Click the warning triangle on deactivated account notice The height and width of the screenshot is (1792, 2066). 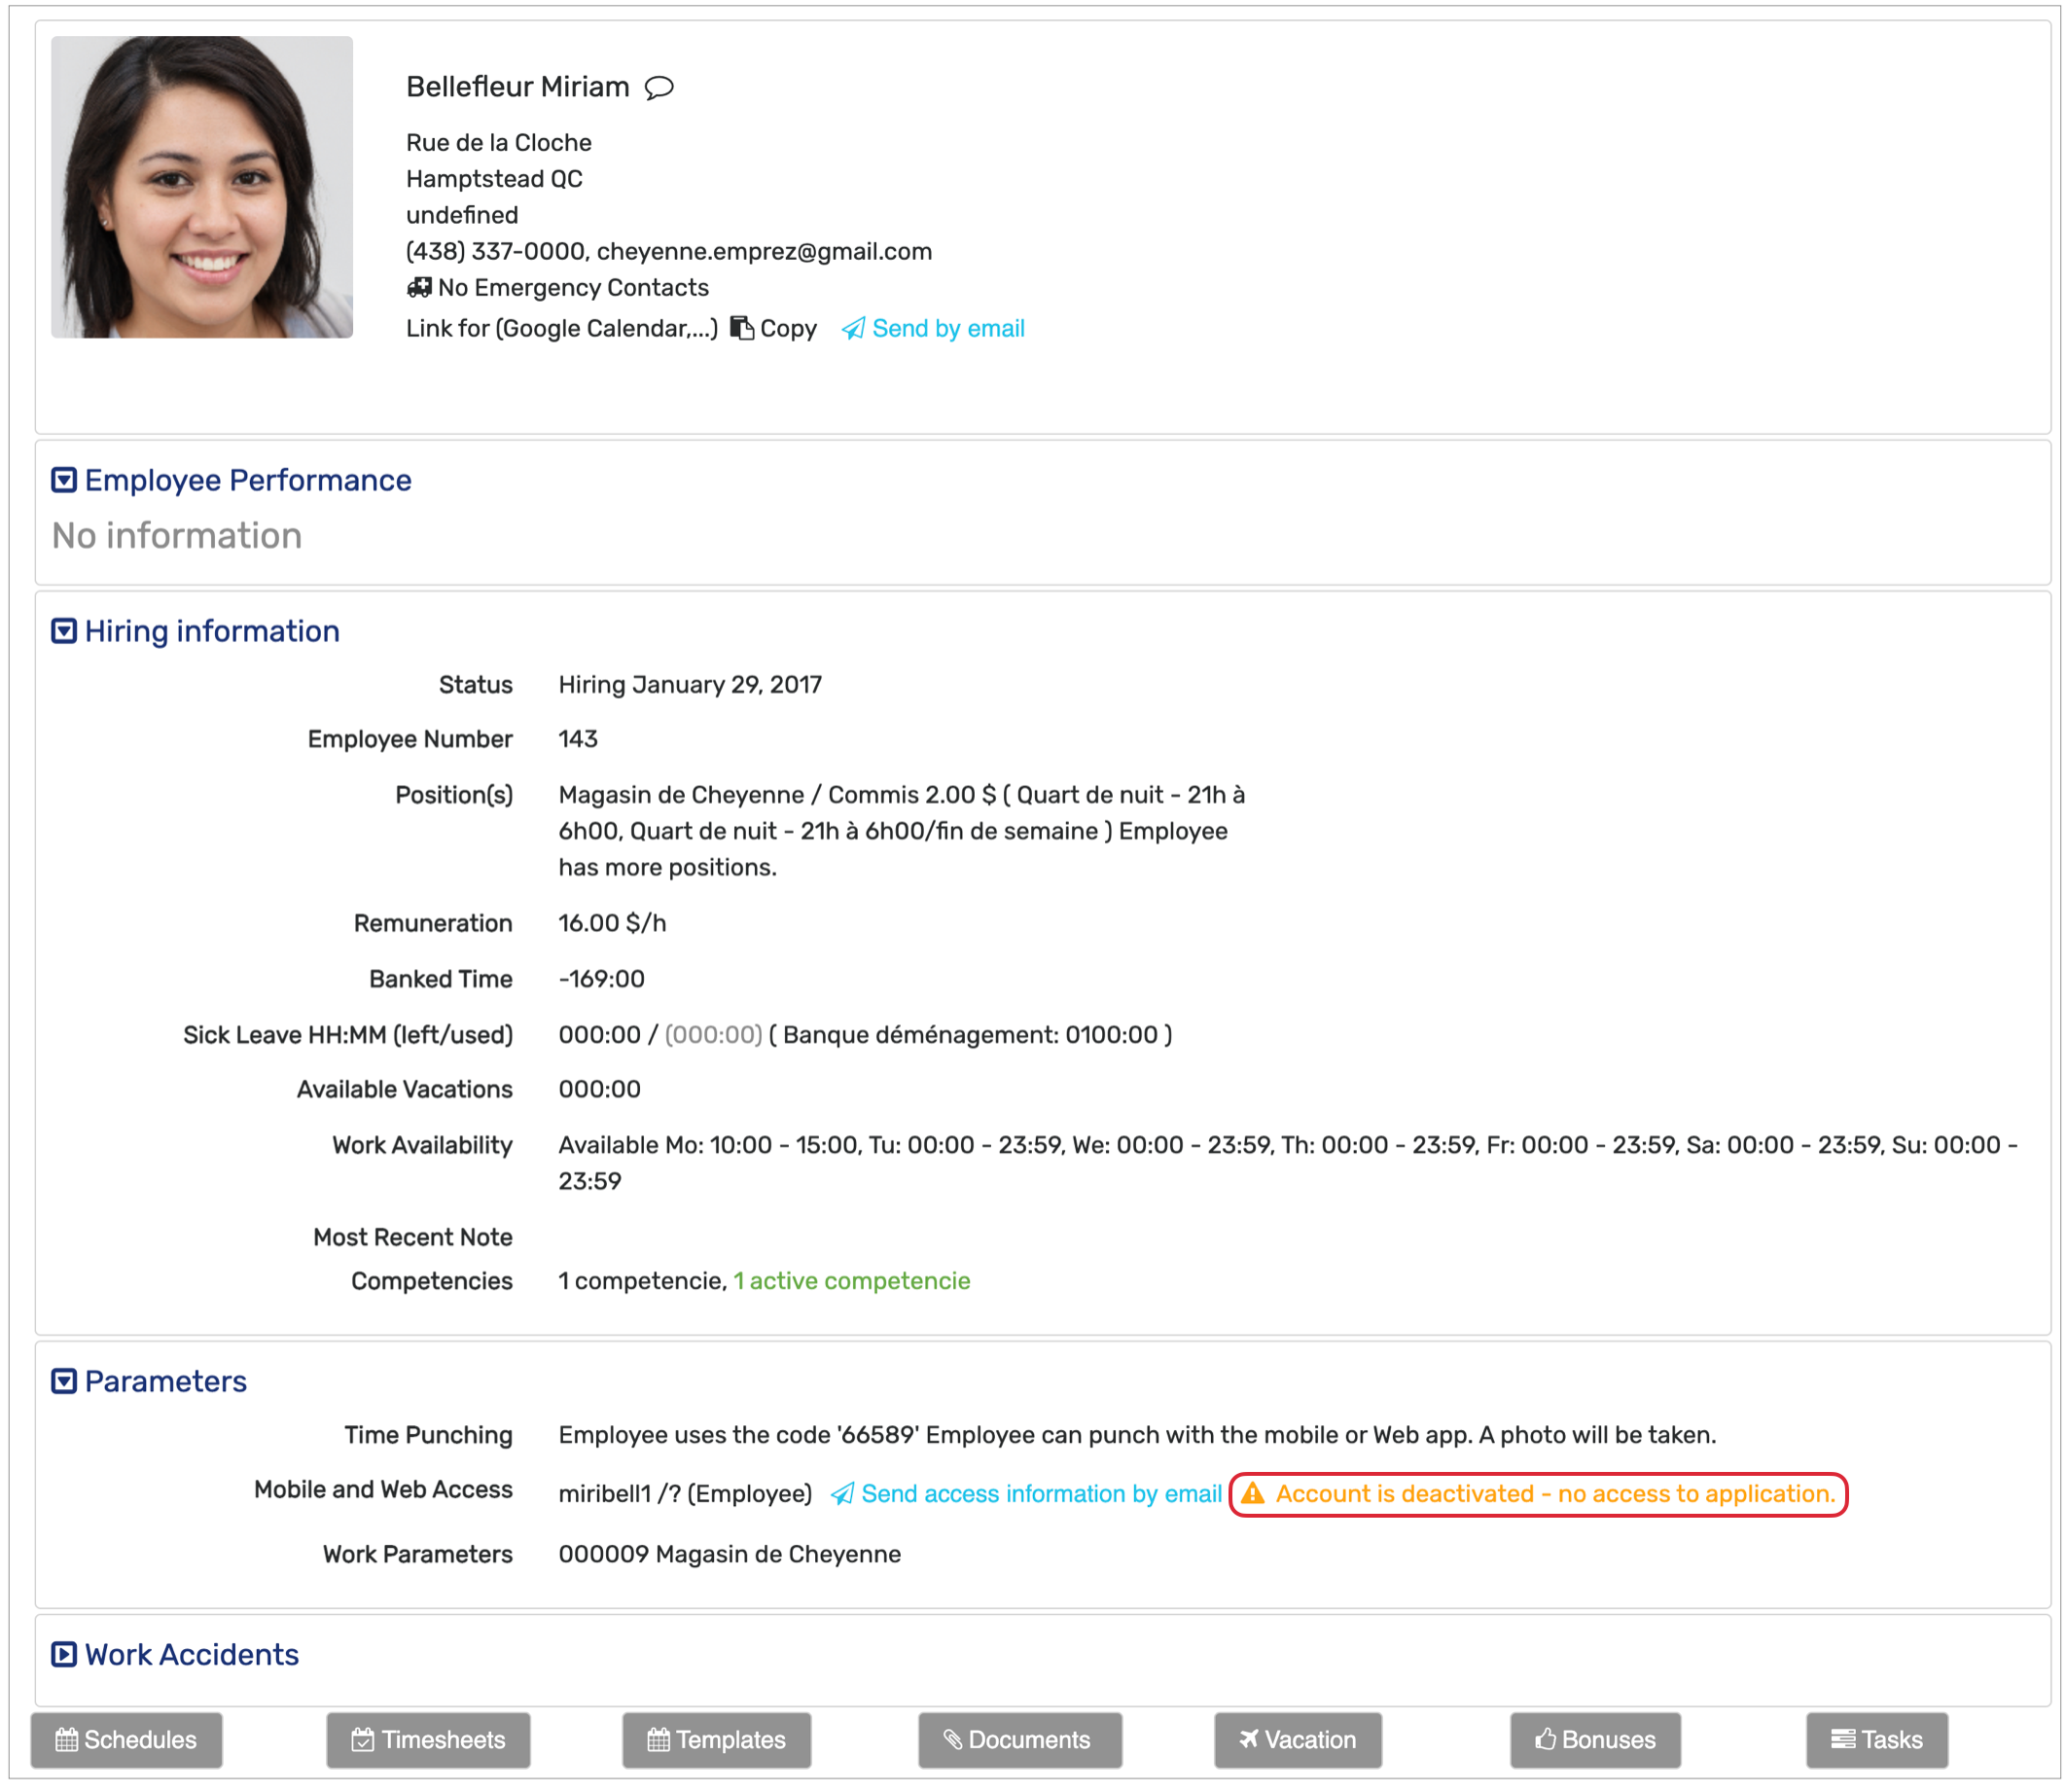(1252, 1494)
